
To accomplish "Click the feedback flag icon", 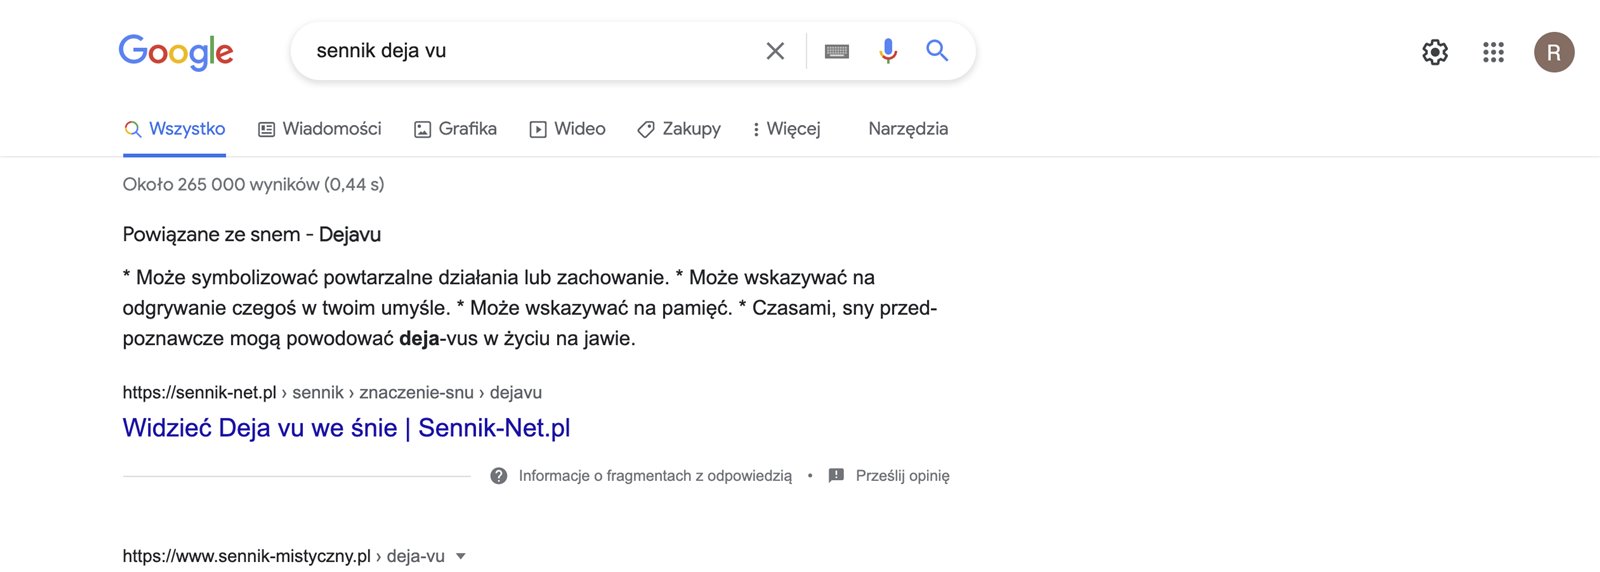I will (837, 476).
